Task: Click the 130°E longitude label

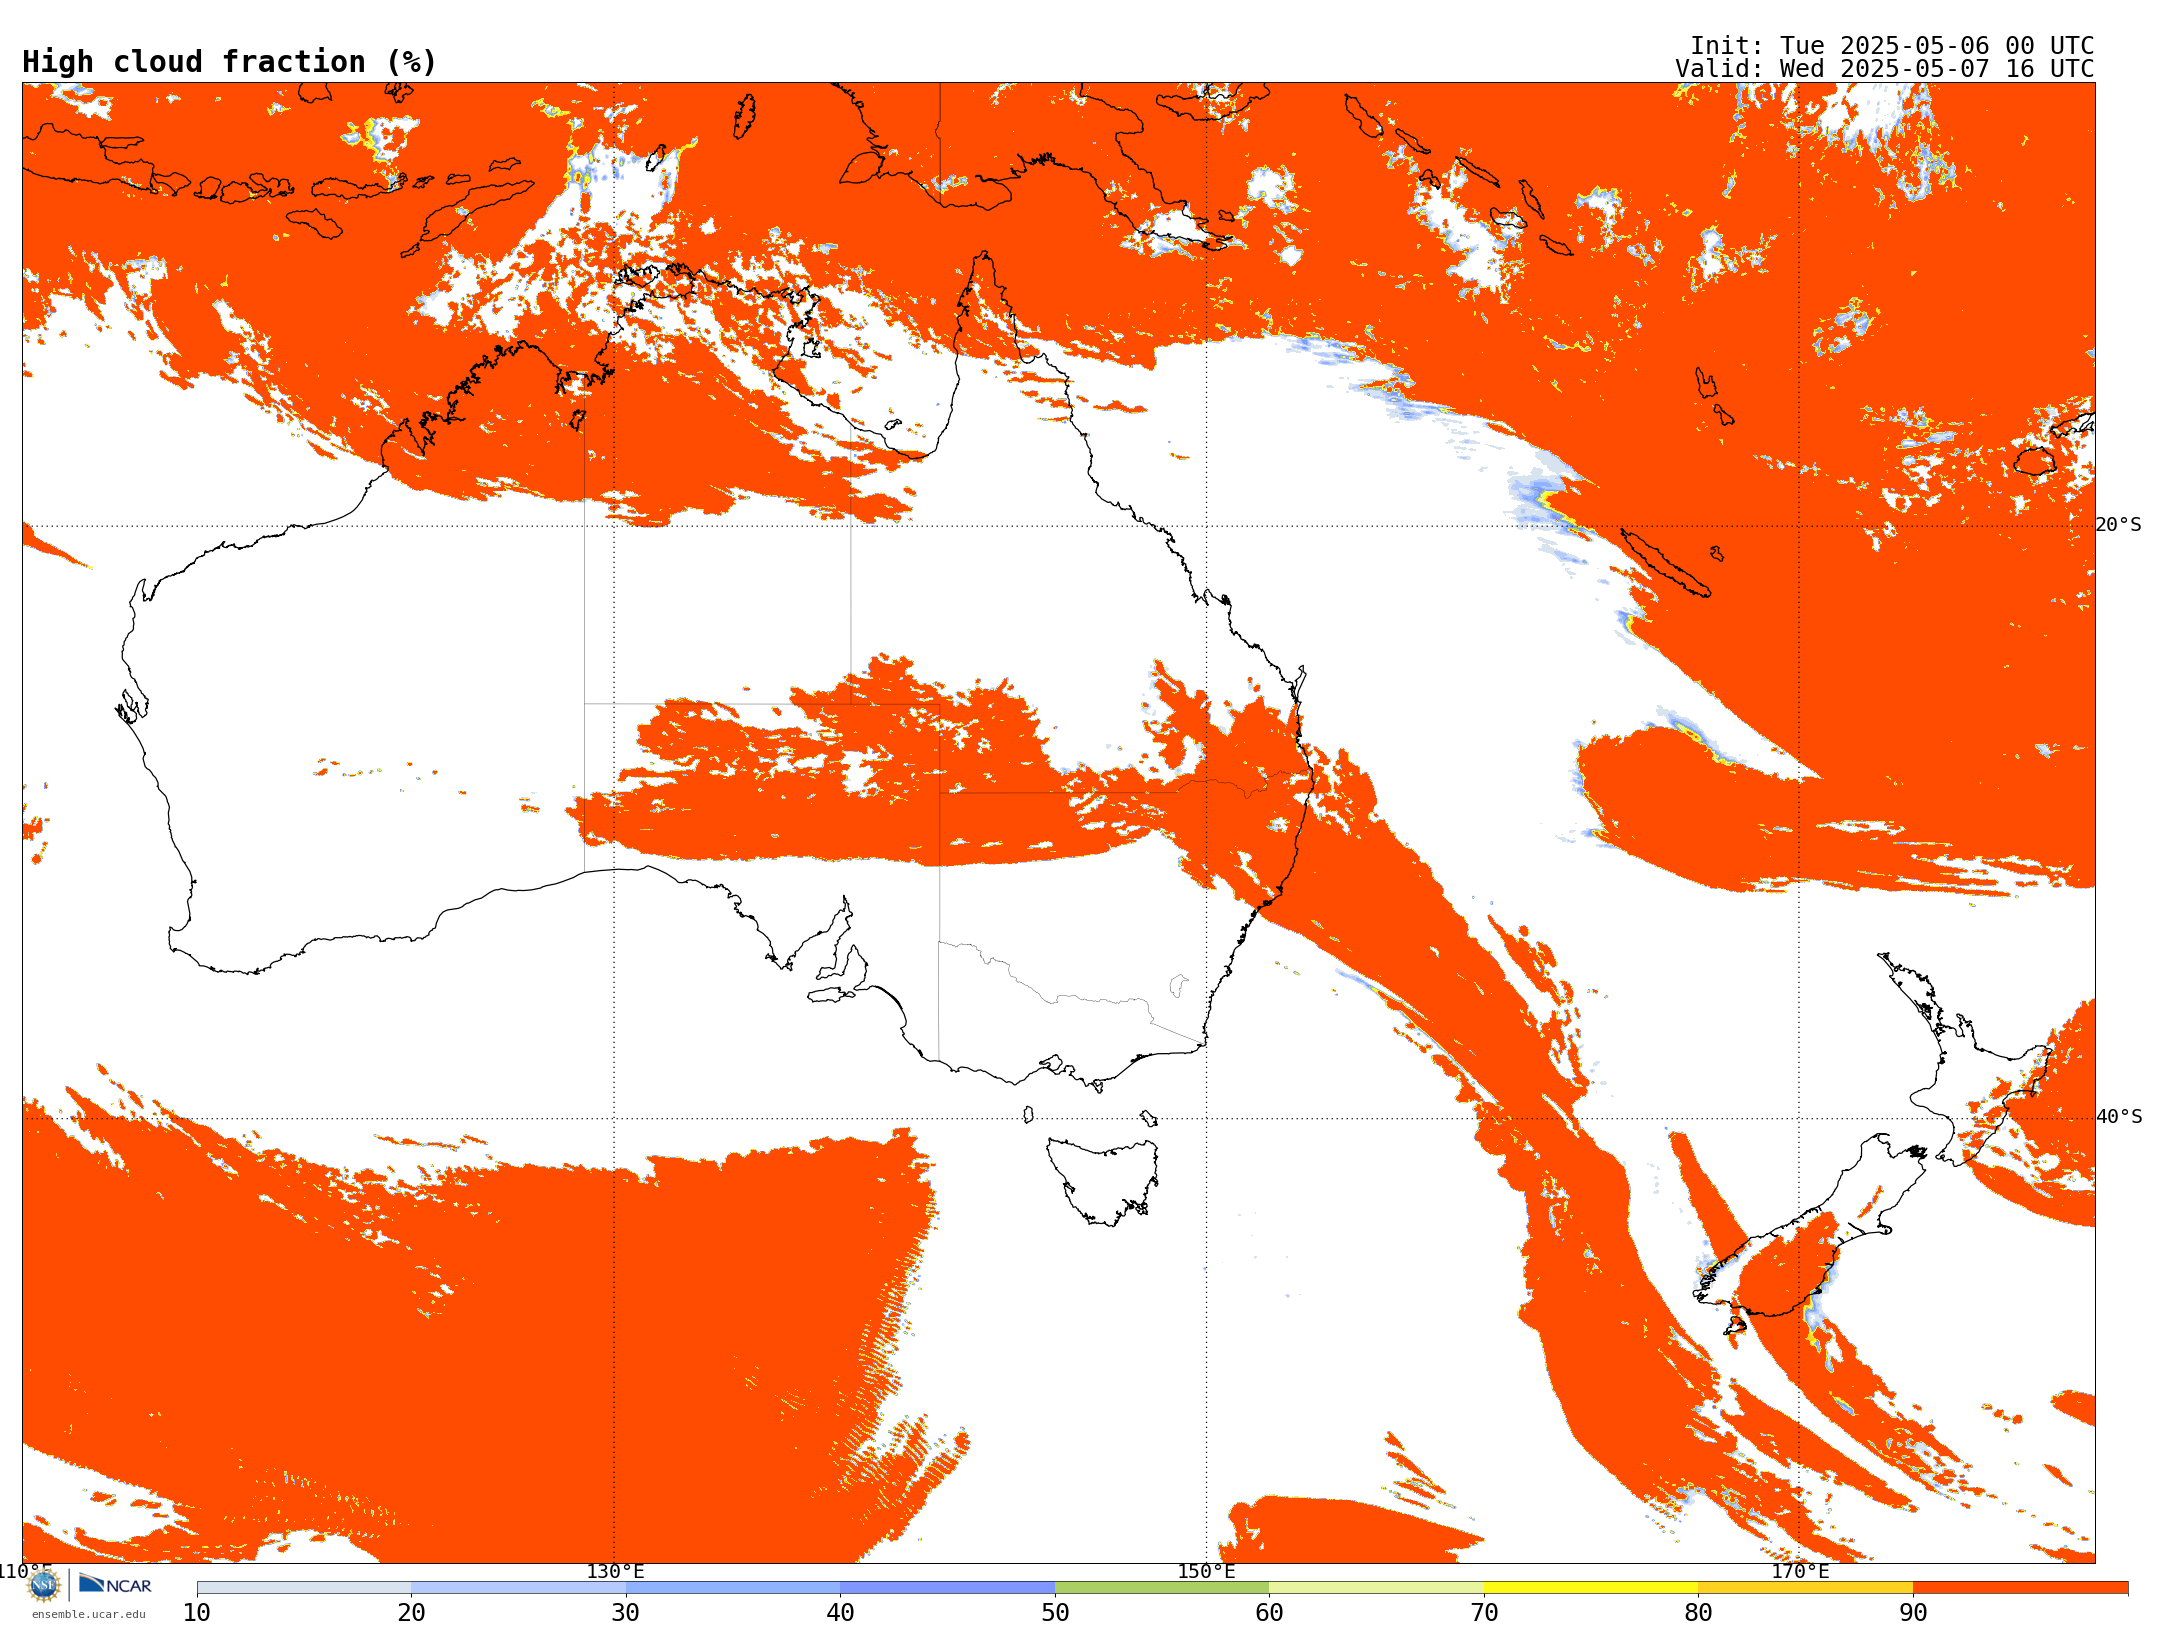Action: tap(615, 1571)
